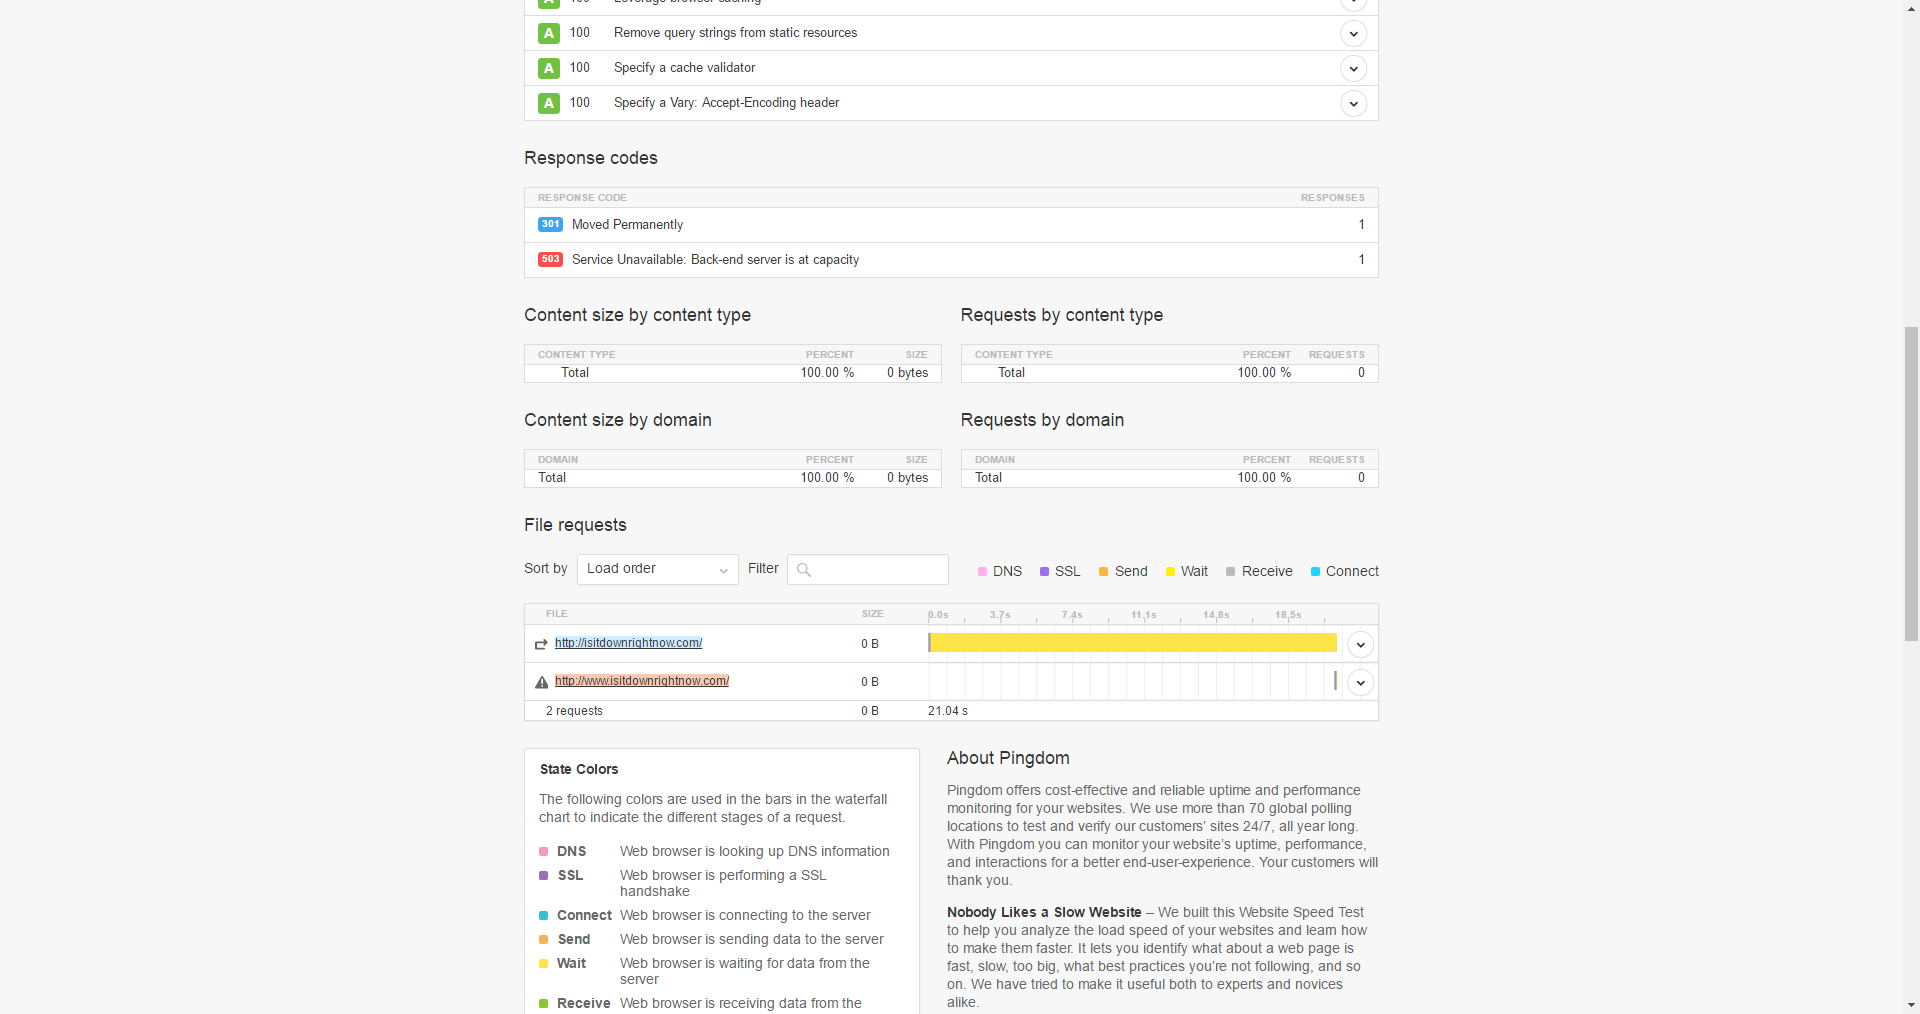Image resolution: width=1920 pixels, height=1014 pixels.
Task: Click the Total row in Content size by content type
Action: coord(733,373)
